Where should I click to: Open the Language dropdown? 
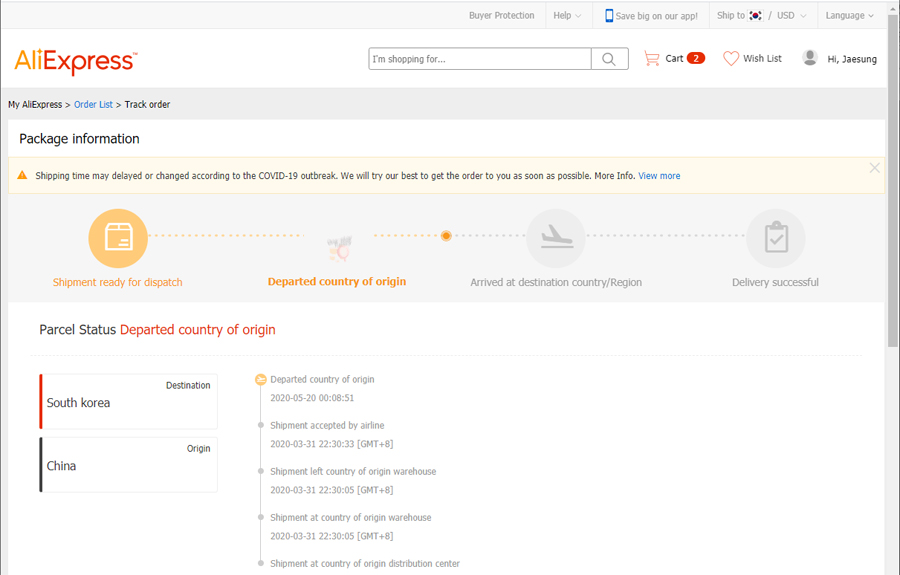click(x=849, y=15)
